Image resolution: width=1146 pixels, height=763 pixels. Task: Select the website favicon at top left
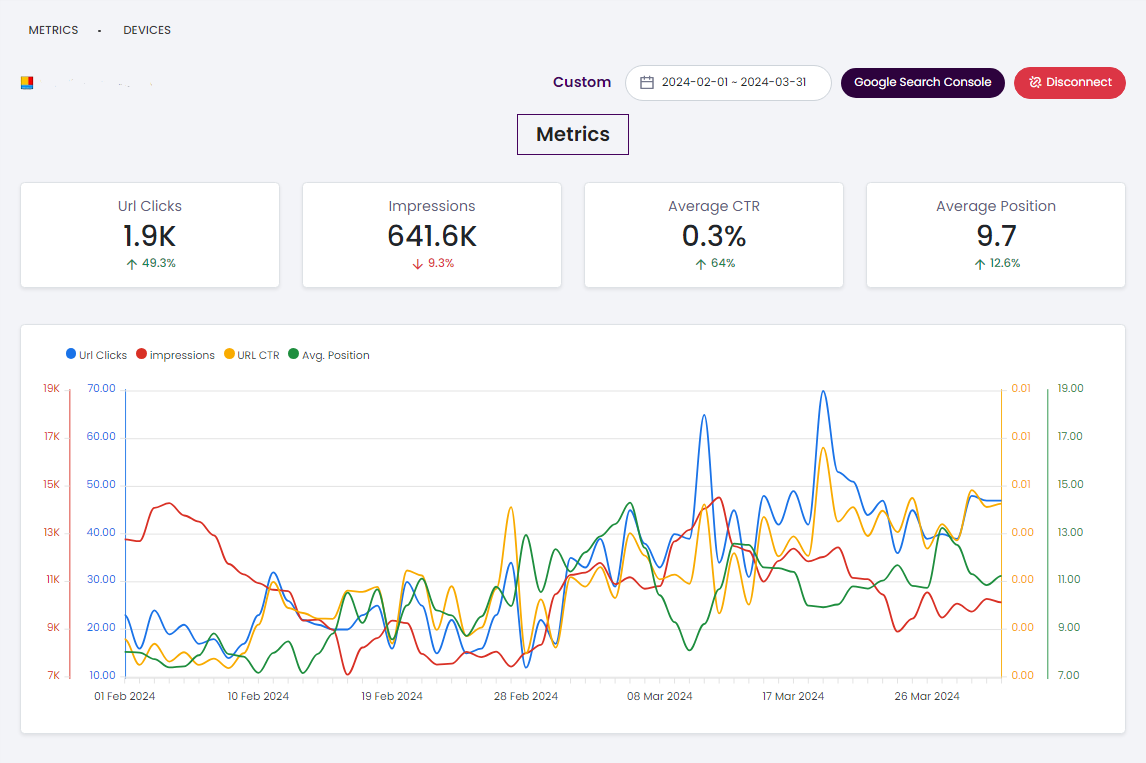(26, 82)
